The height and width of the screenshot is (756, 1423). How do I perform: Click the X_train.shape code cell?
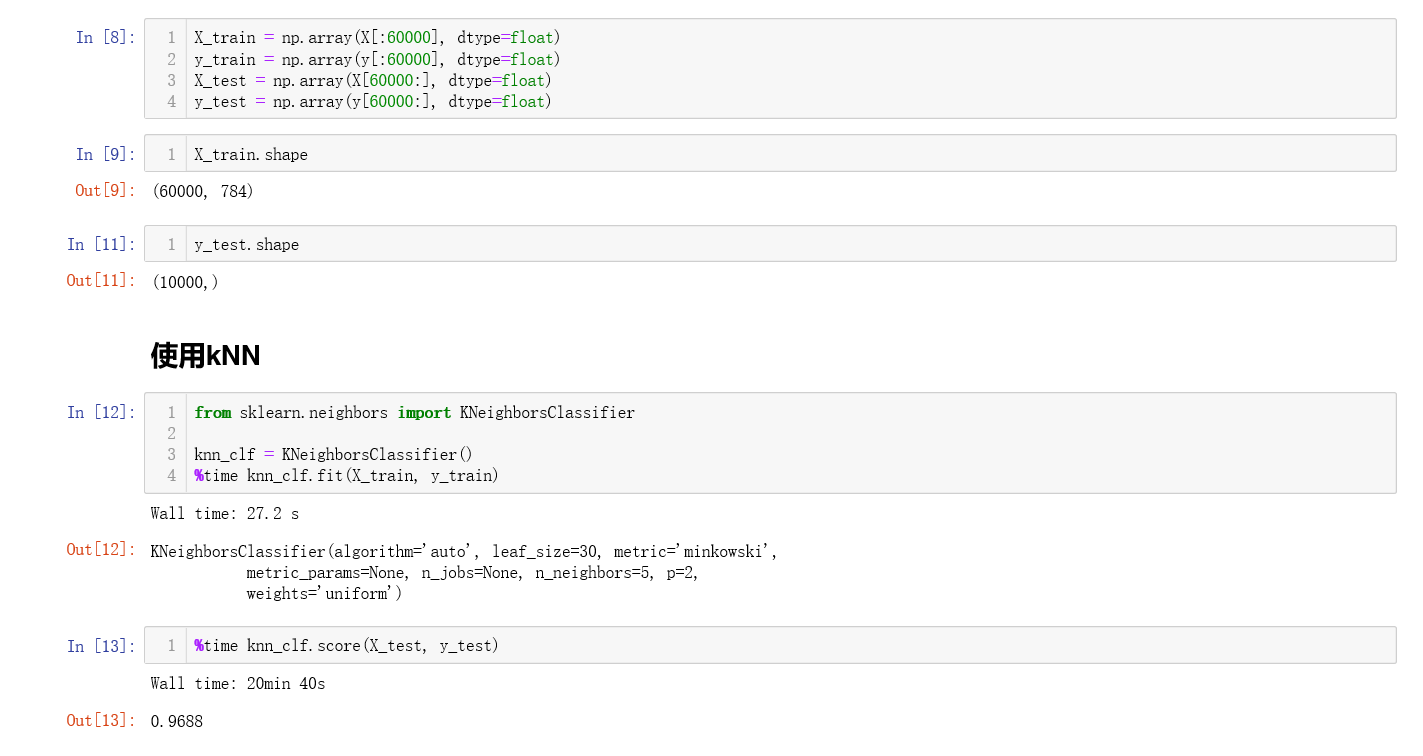click(x=770, y=154)
